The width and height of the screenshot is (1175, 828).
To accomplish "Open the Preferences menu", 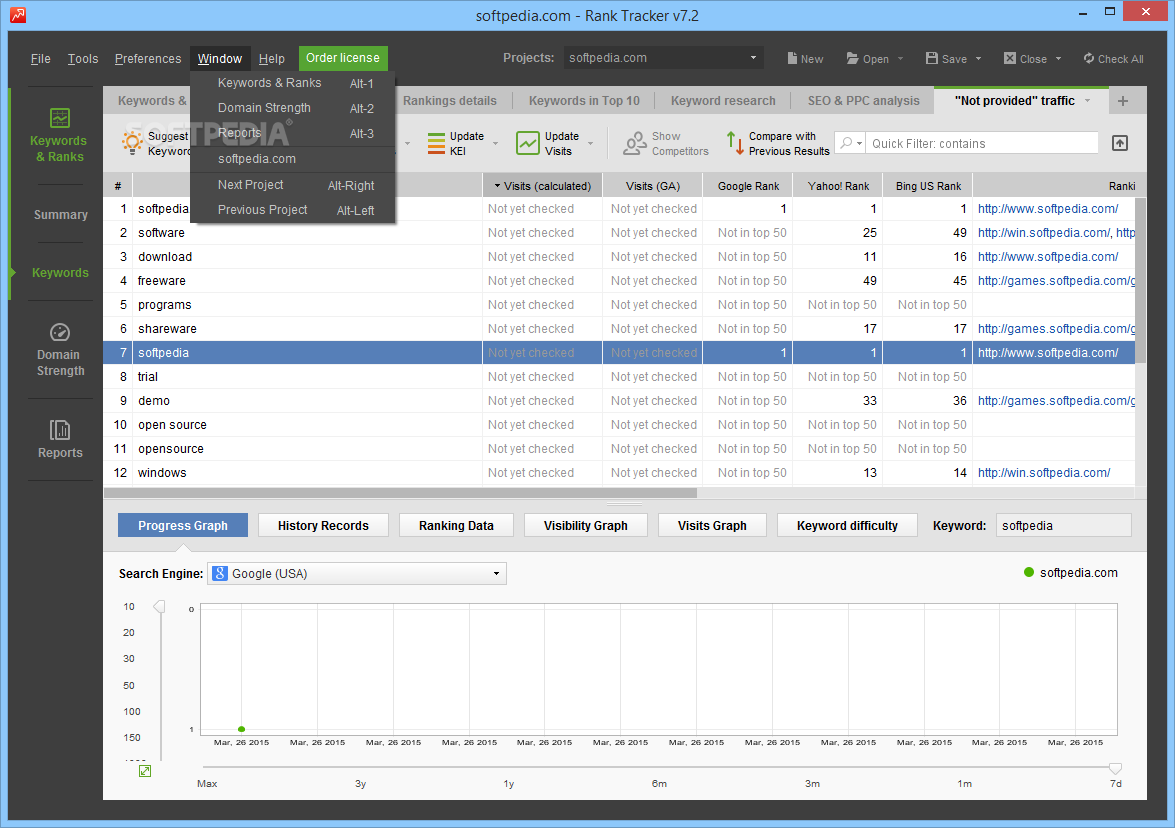I will tap(148, 58).
